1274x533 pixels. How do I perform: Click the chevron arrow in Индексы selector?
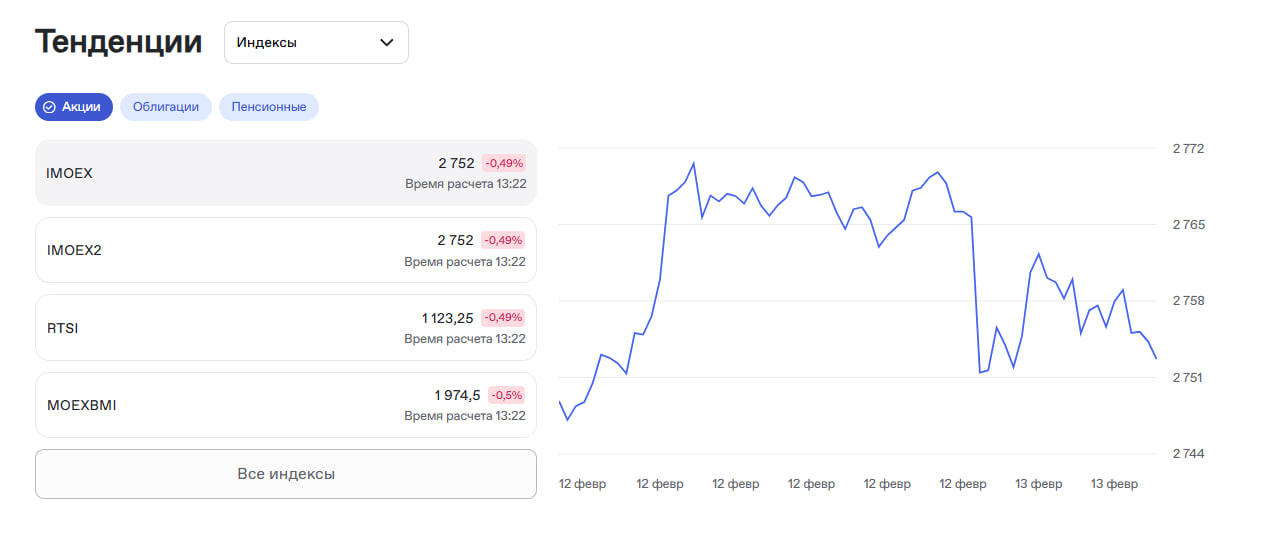387,43
